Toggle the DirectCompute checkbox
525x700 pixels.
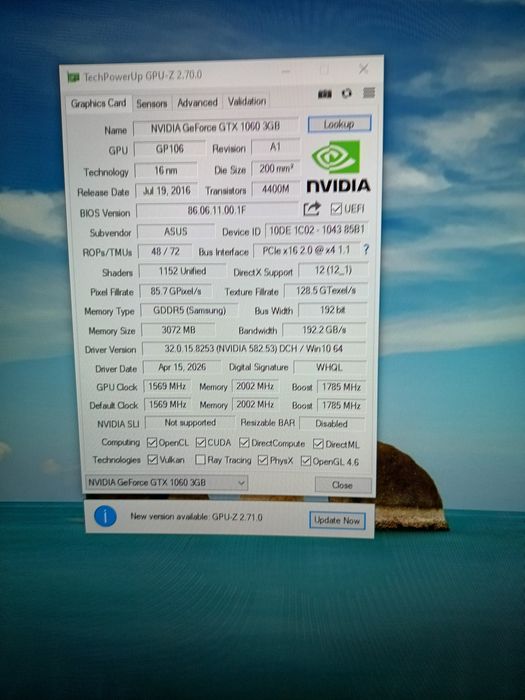click(244, 443)
